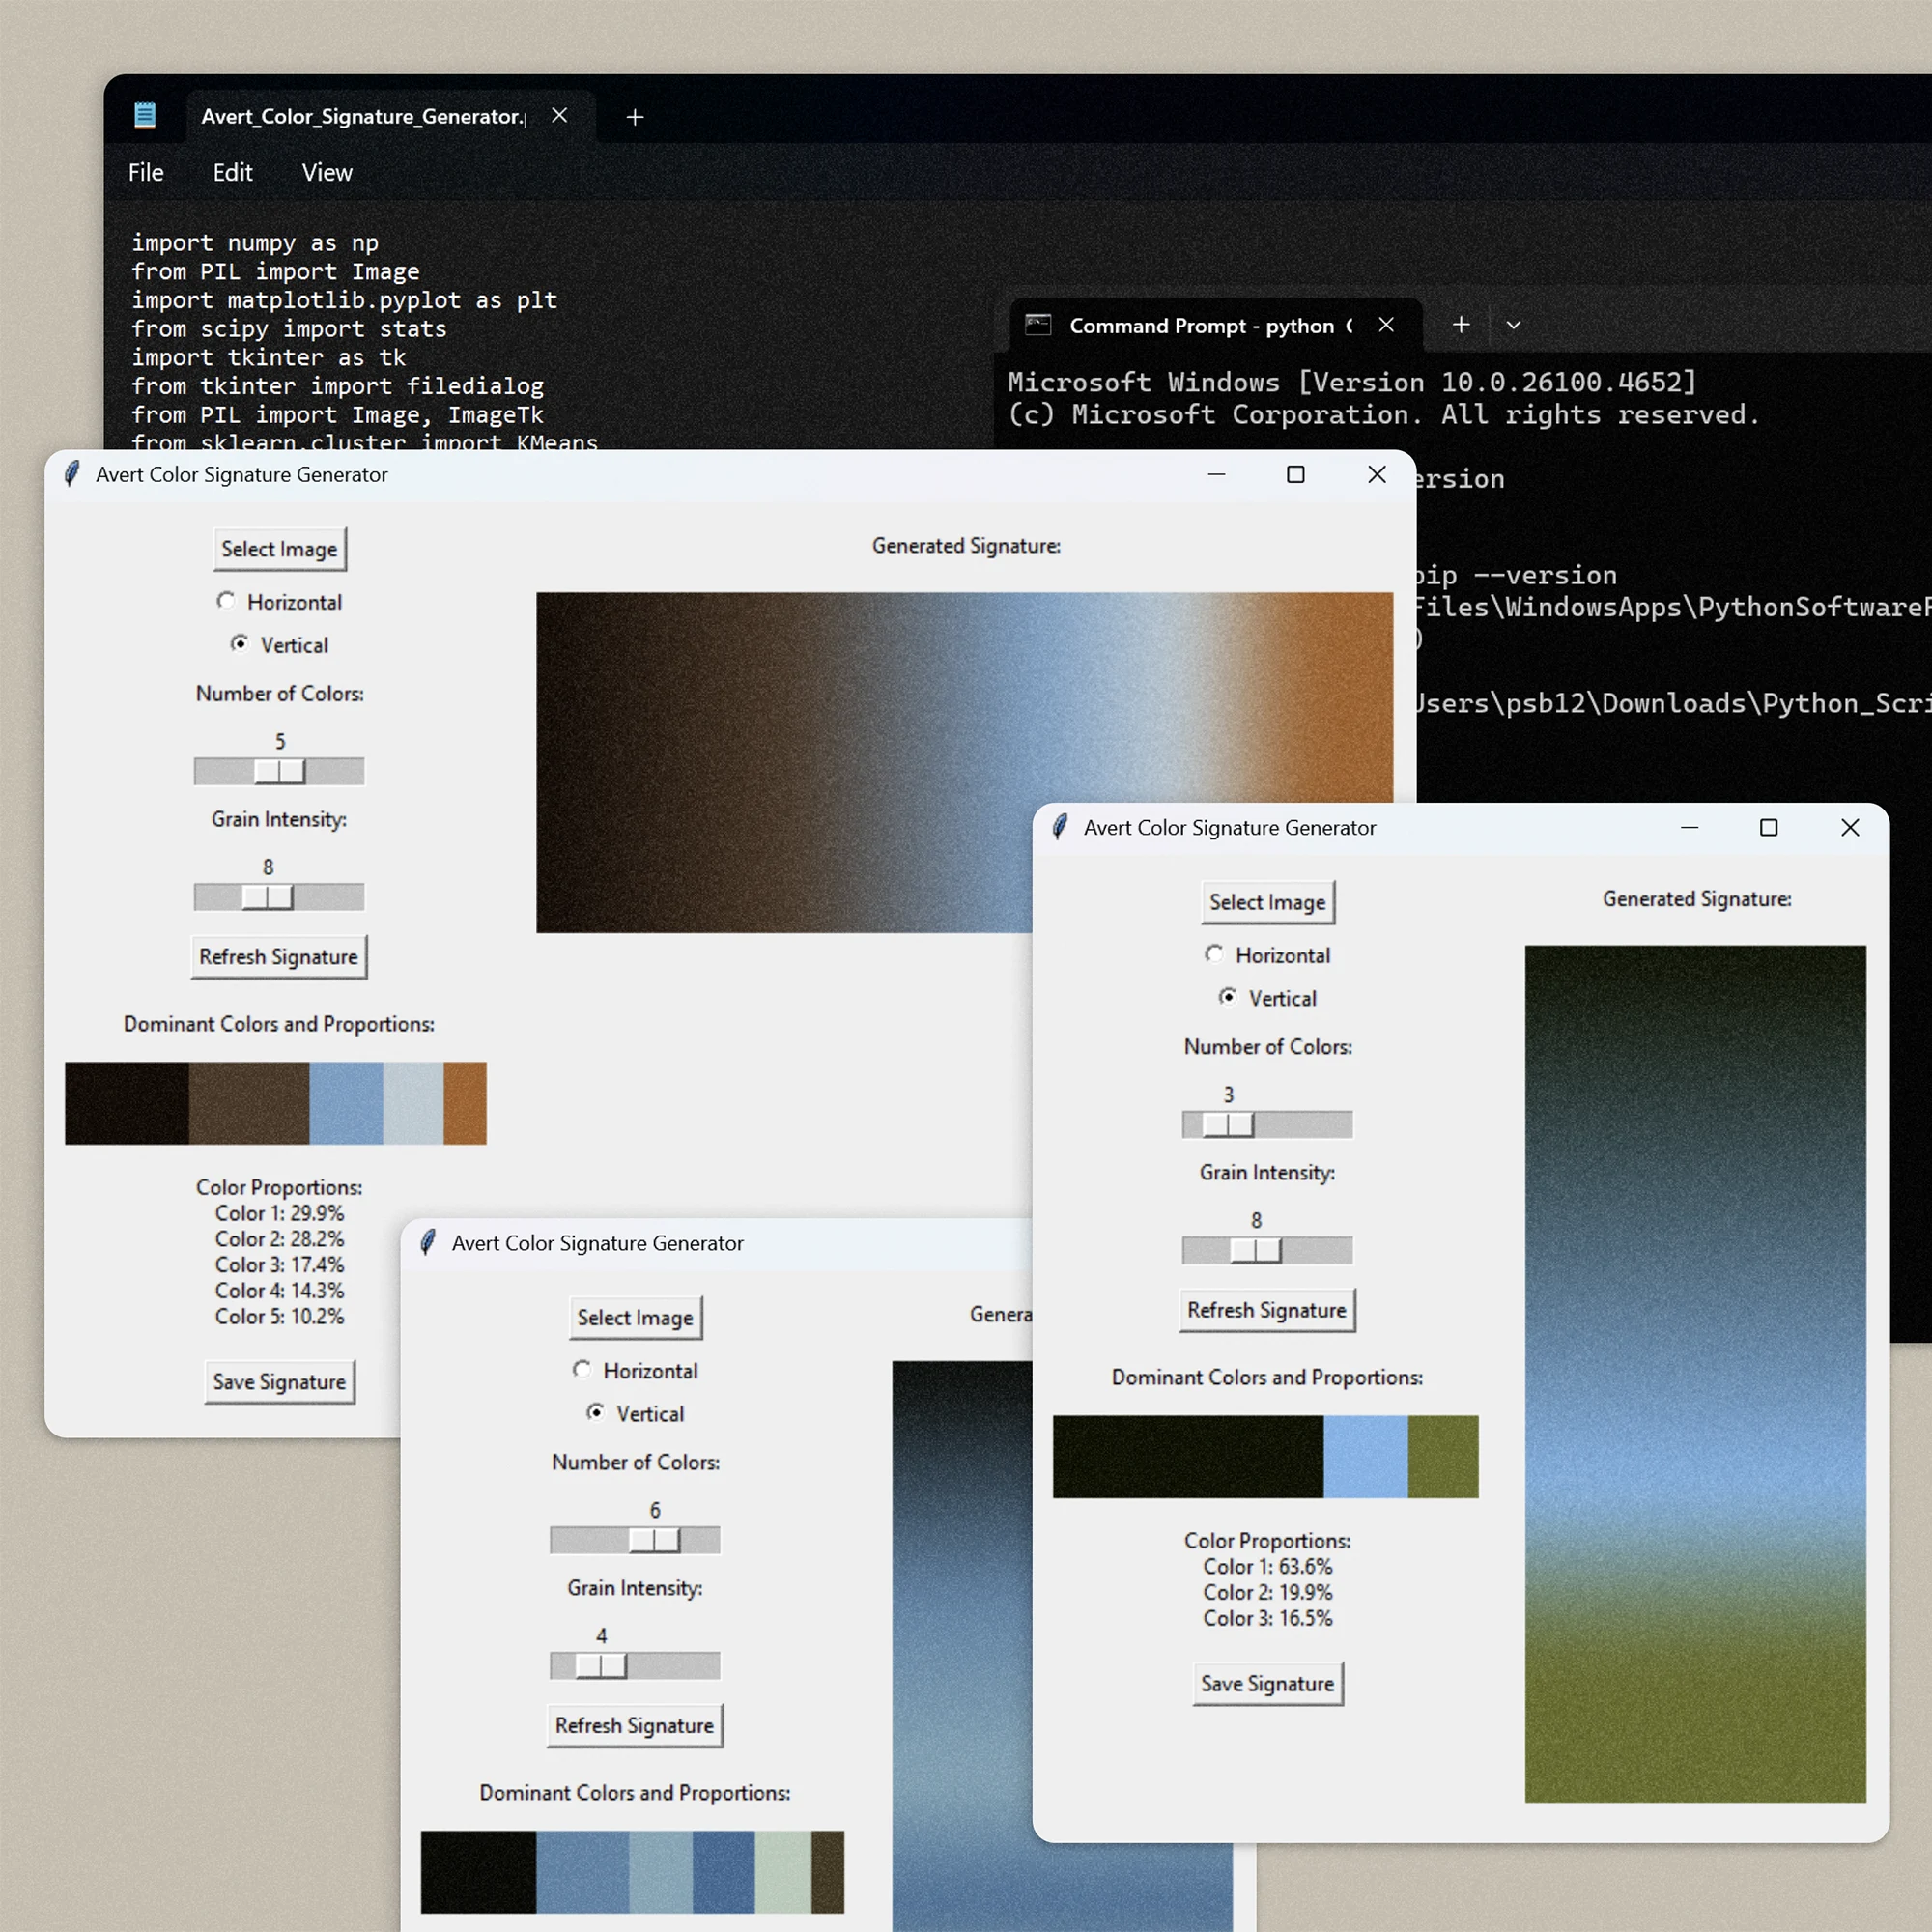Adjust the Grain Intensity slider in the bottom window
Viewport: 1932px width, 1932px height.
tap(601, 1665)
